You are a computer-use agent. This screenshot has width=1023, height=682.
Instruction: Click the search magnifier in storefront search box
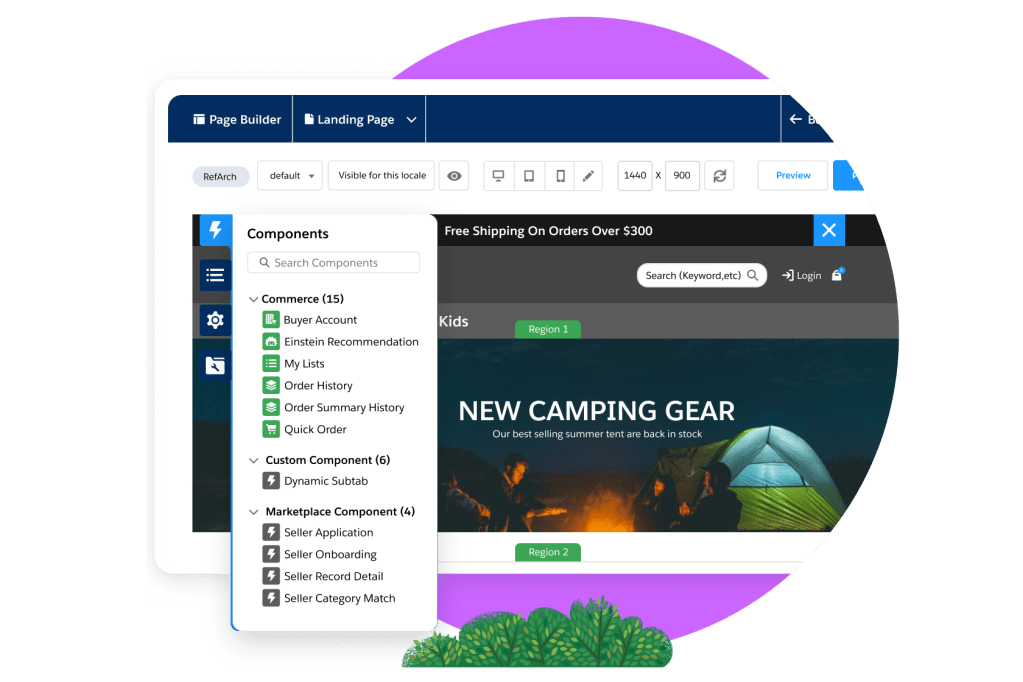pos(752,275)
